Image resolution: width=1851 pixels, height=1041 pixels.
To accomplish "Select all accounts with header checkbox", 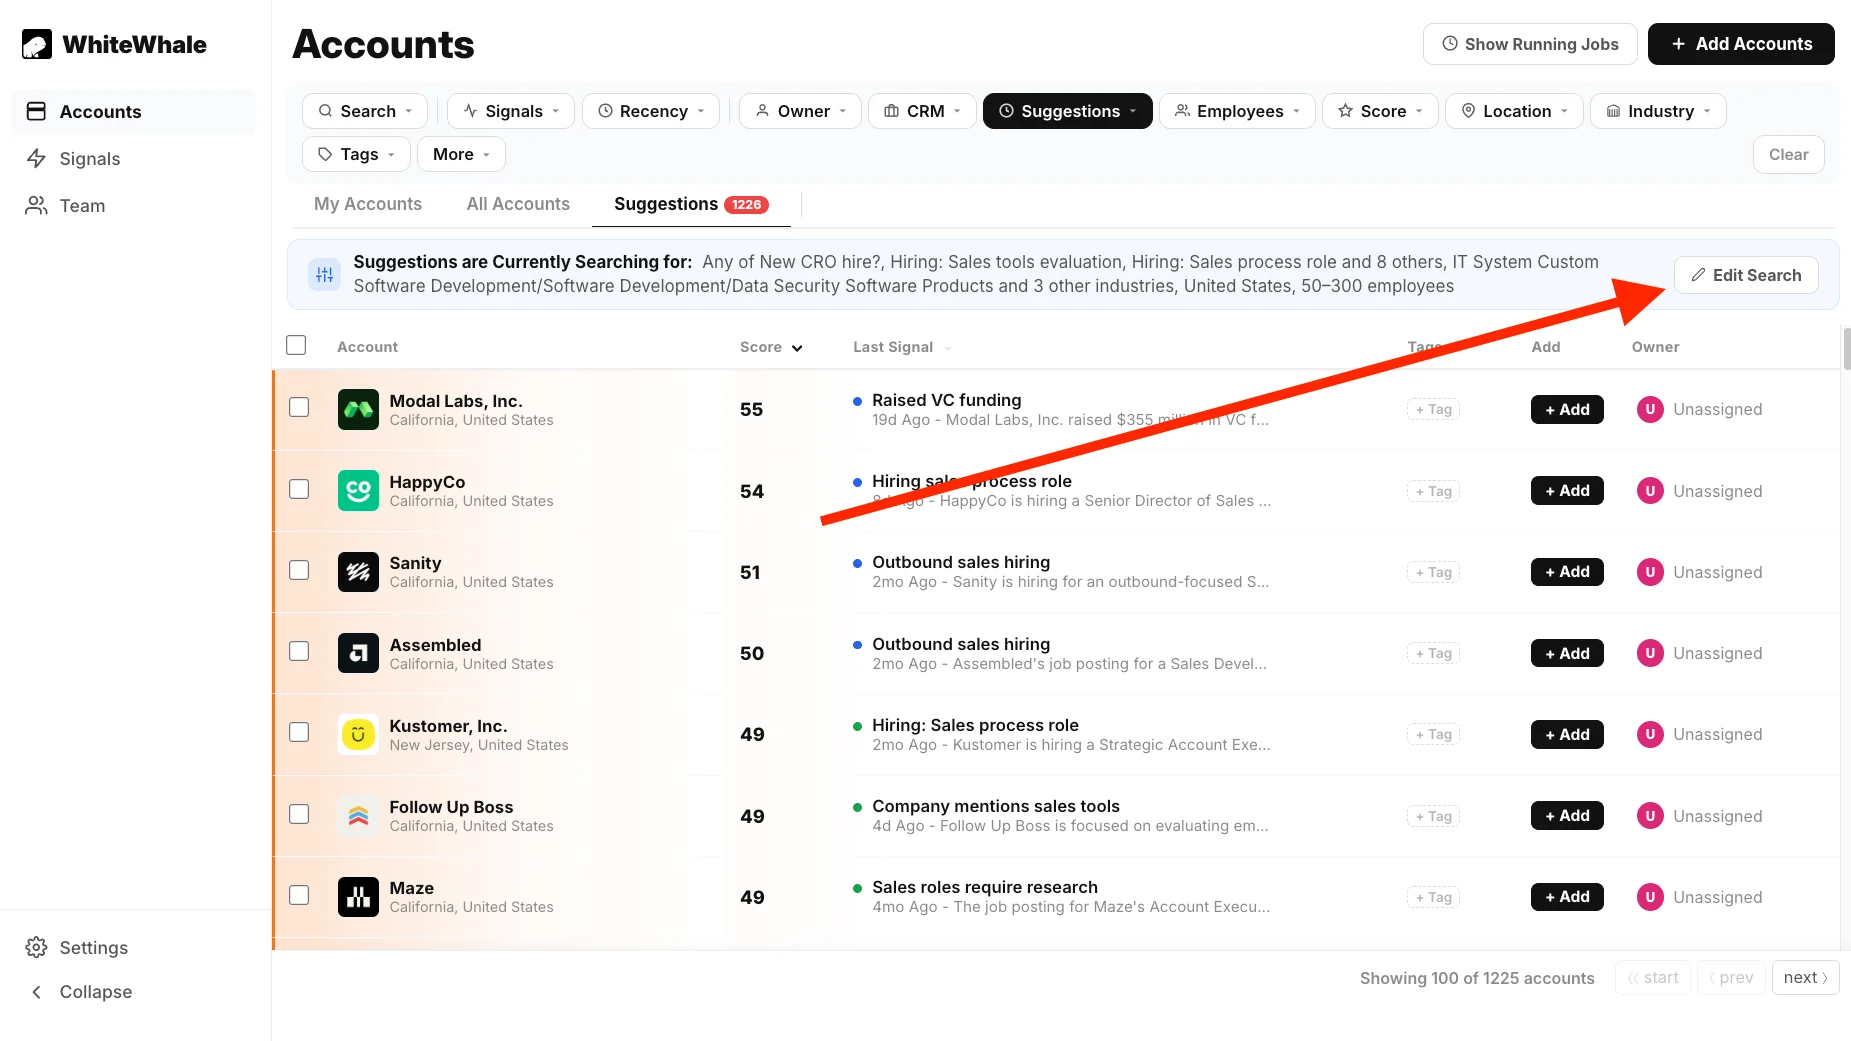I will pyautogui.click(x=296, y=345).
